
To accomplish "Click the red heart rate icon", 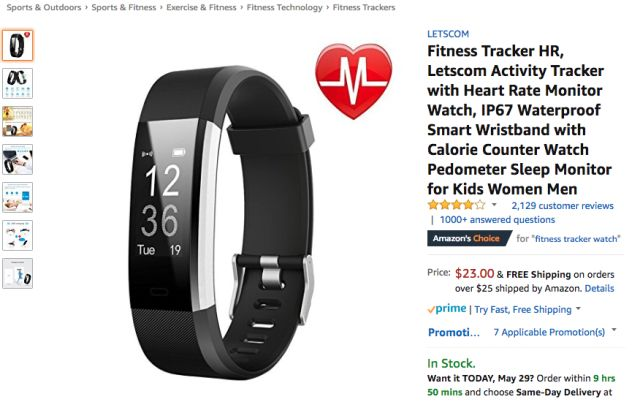I will point(353,80).
